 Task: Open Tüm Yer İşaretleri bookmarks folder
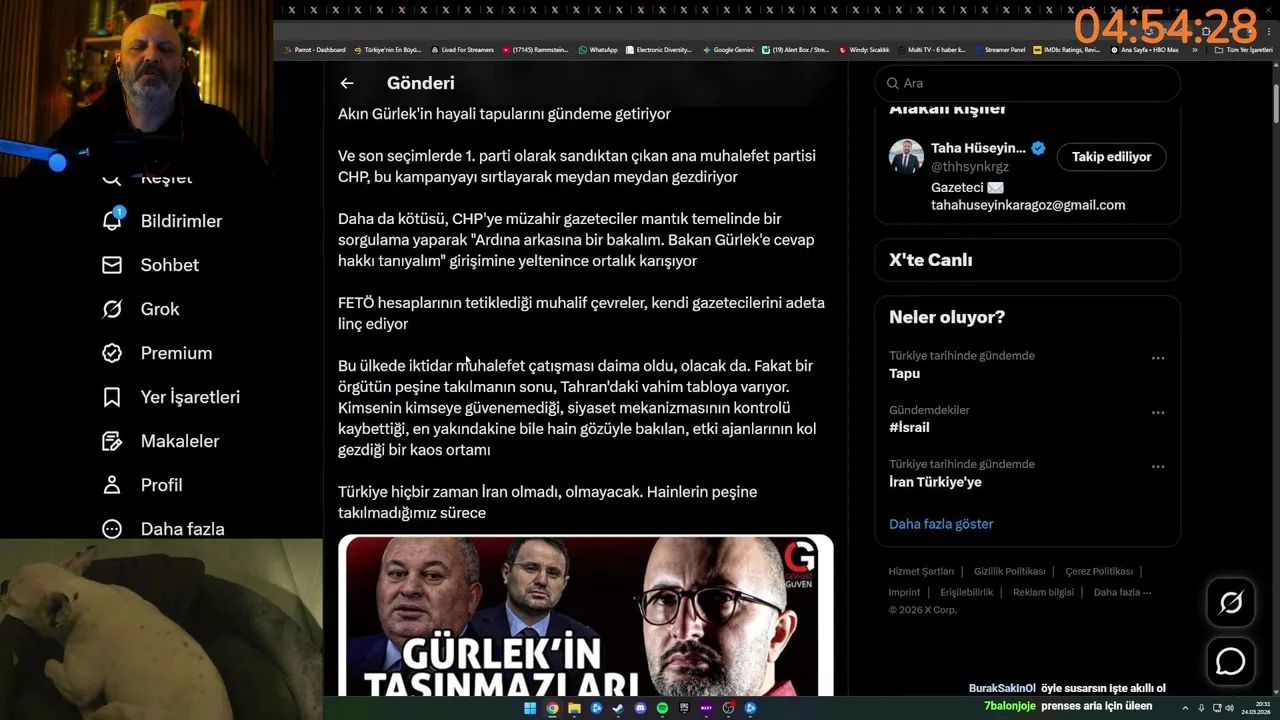pos(1245,49)
